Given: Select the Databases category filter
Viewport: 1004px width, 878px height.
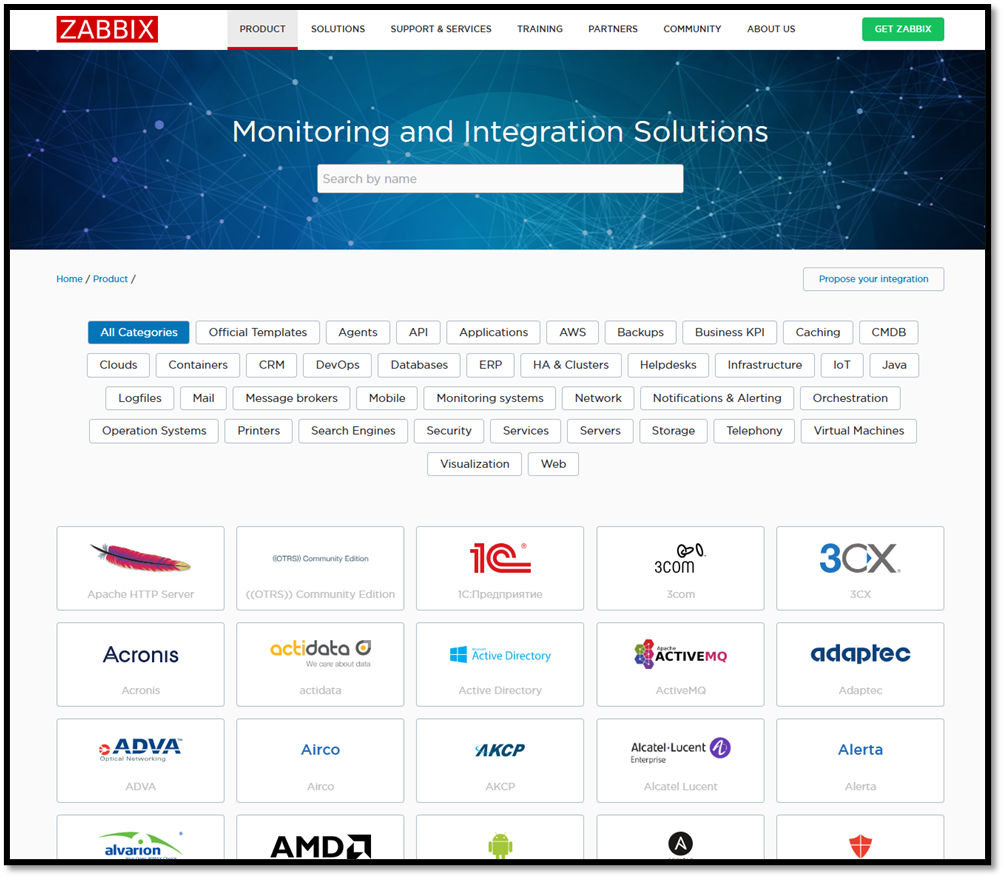Looking at the screenshot, I should [419, 365].
